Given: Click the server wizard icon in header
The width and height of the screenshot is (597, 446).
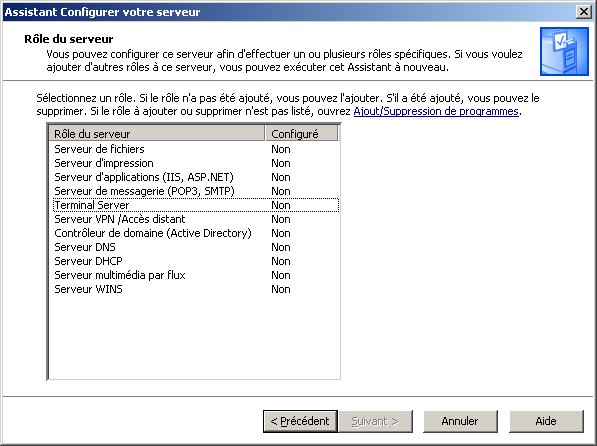Looking at the screenshot, I should (564, 51).
